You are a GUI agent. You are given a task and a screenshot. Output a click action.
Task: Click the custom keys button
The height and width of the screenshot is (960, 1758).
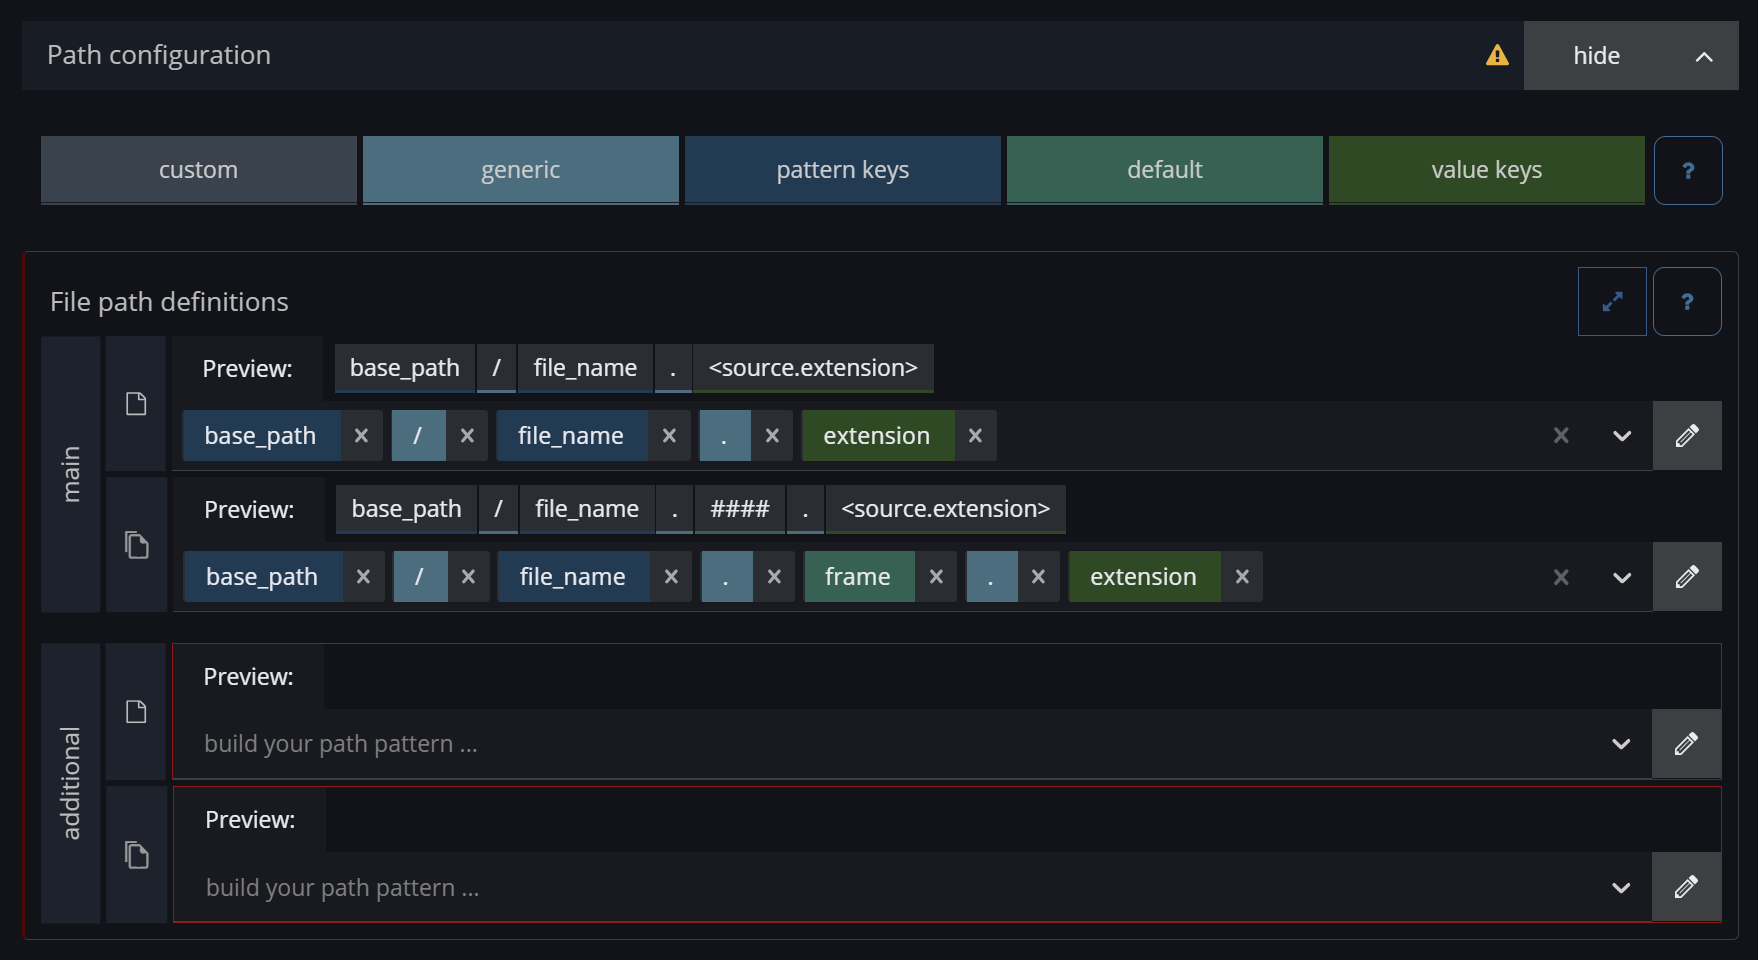click(198, 170)
